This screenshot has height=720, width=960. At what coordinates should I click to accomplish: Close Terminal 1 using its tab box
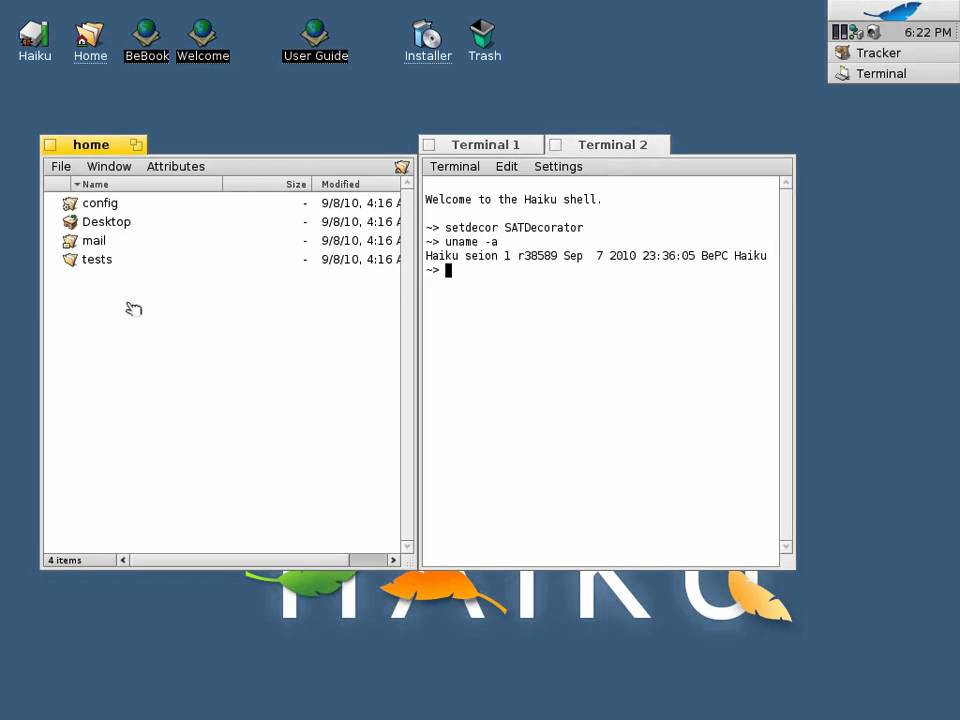tap(429, 145)
